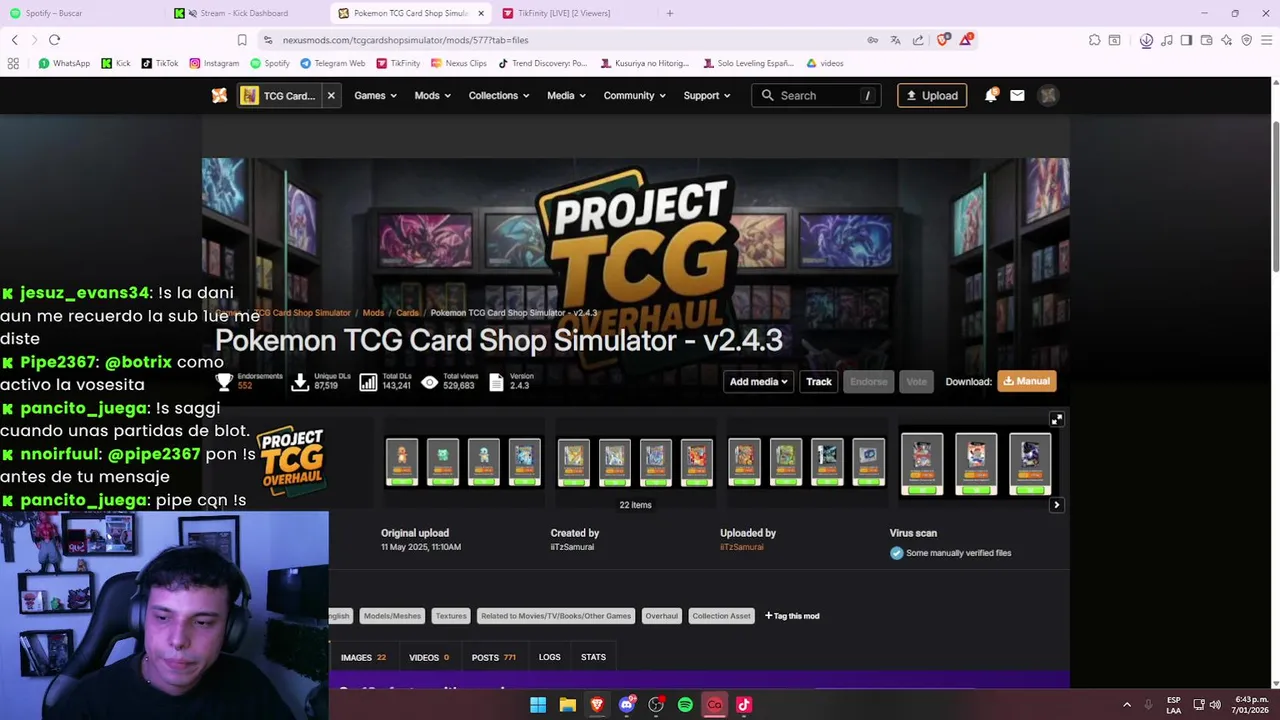Expand gallery to fullscreen
The height and width of the screenshot is (720, 1280).
[1056, 419]
